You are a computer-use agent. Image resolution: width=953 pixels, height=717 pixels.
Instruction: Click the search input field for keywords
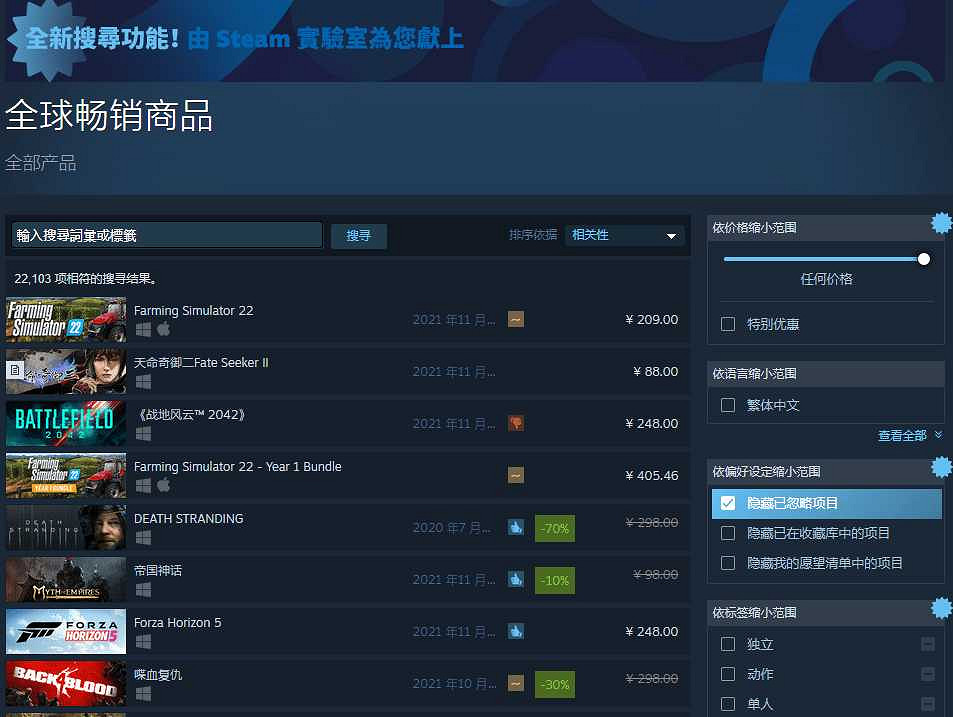pos(166,234)
